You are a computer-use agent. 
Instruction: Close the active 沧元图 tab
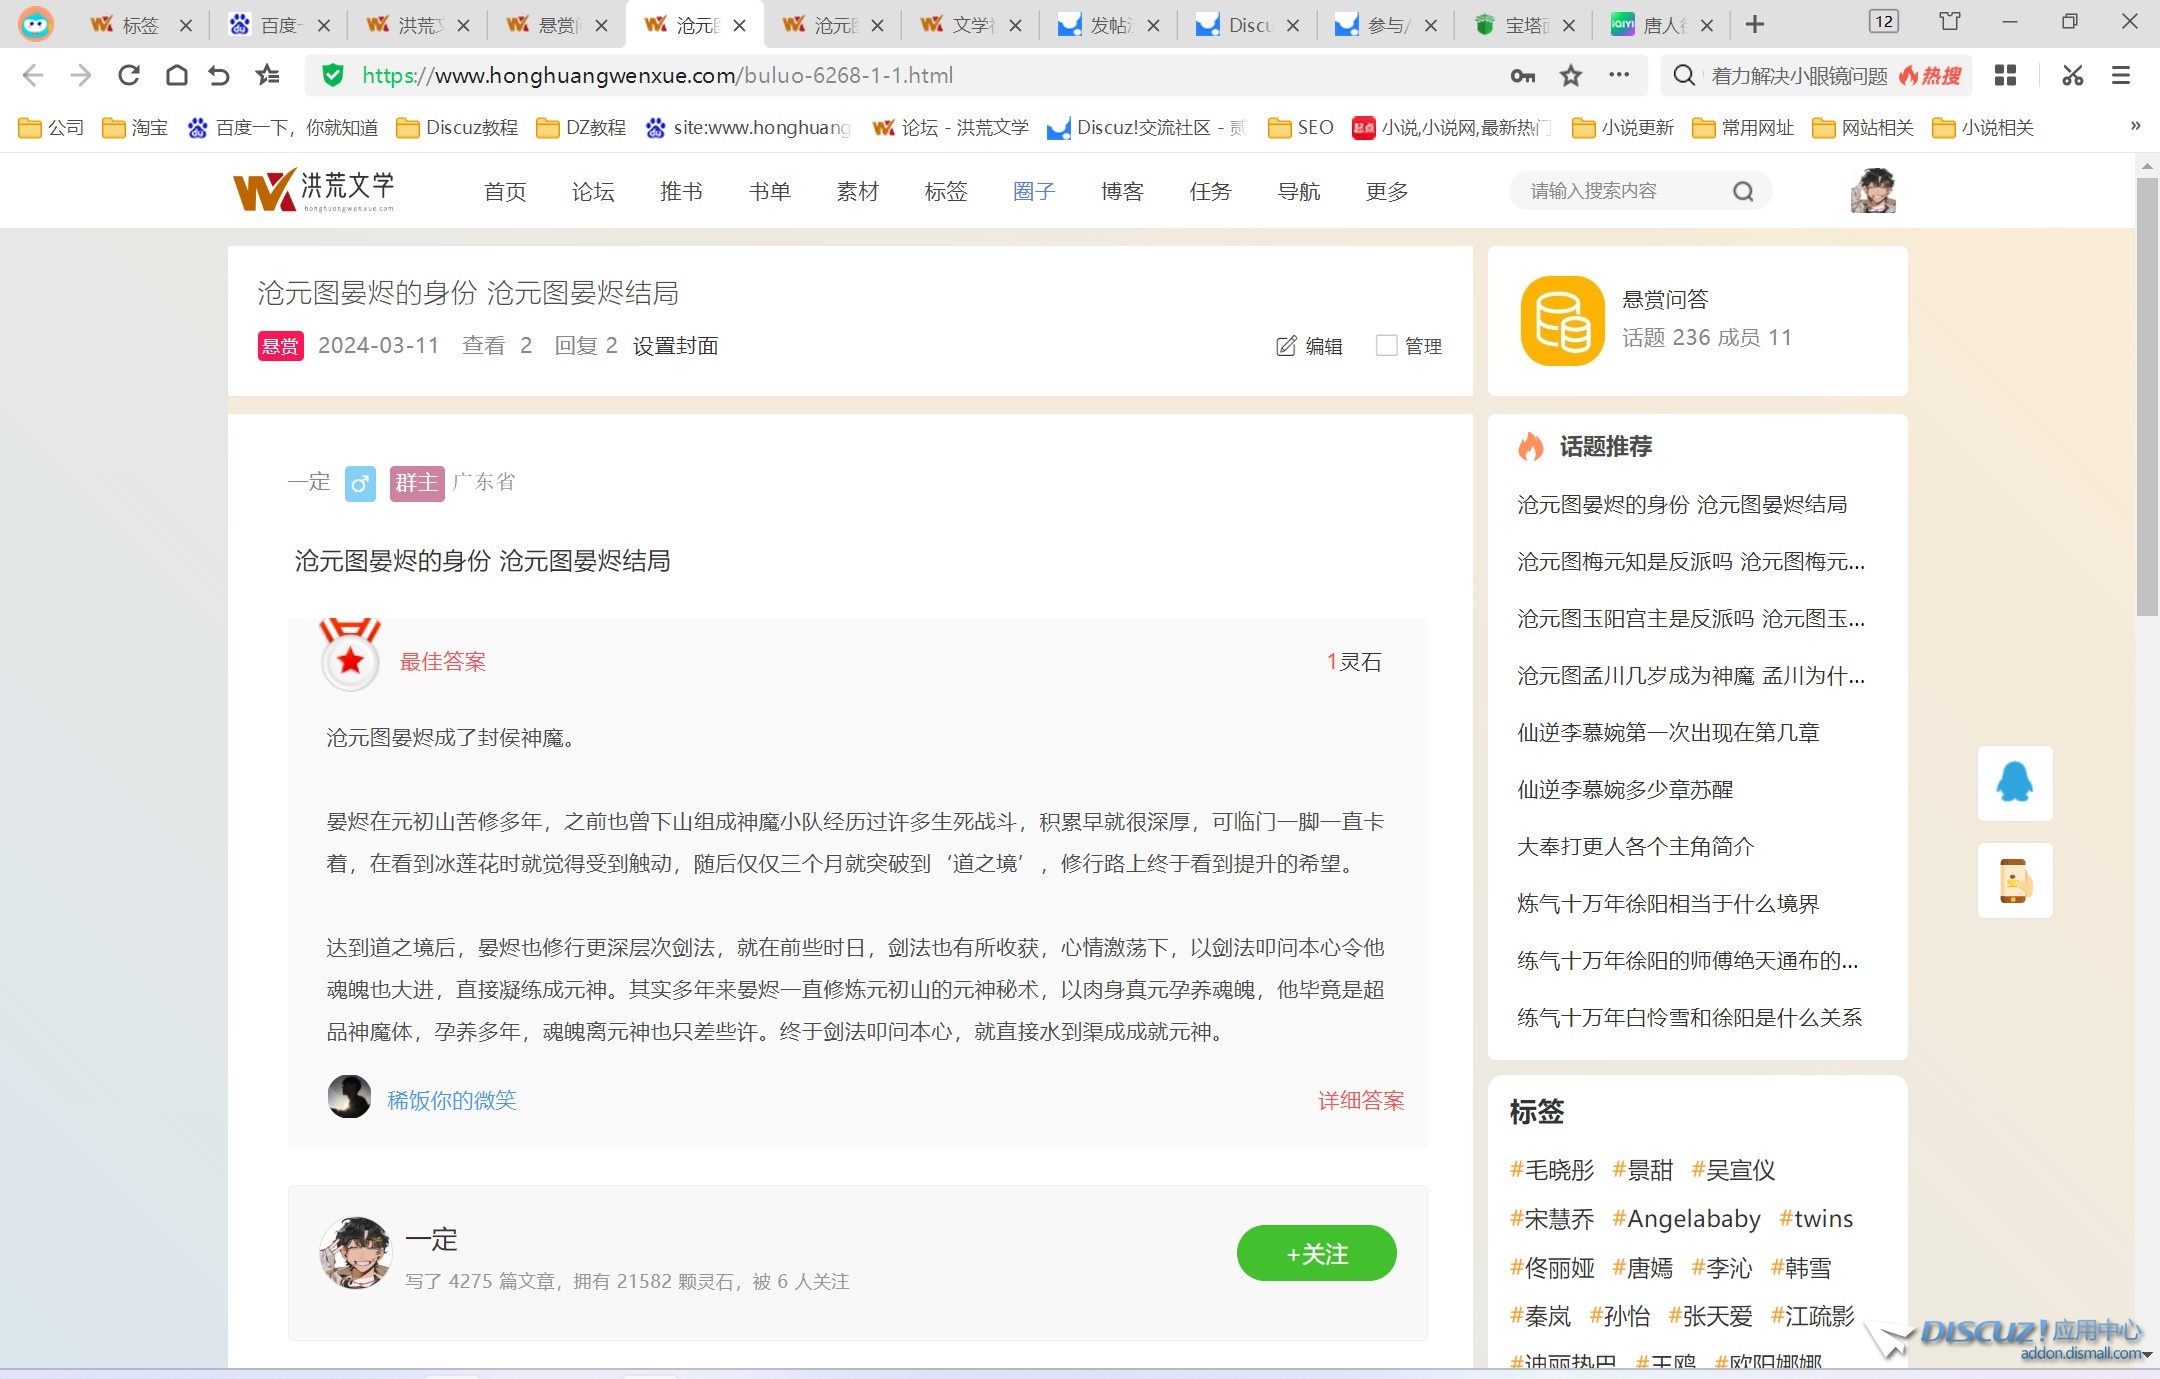coord(740,26)
